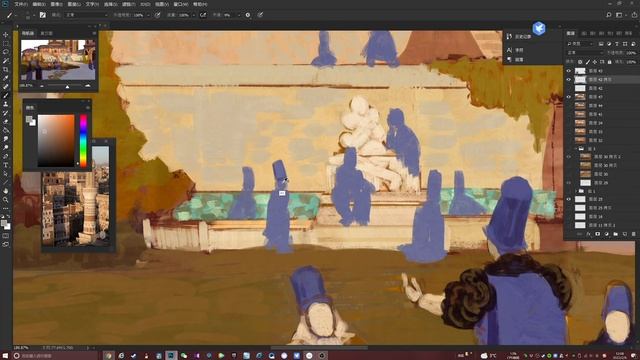Click the Navigator preview thumbnail

pyautogui.click(x=58, y=60)
